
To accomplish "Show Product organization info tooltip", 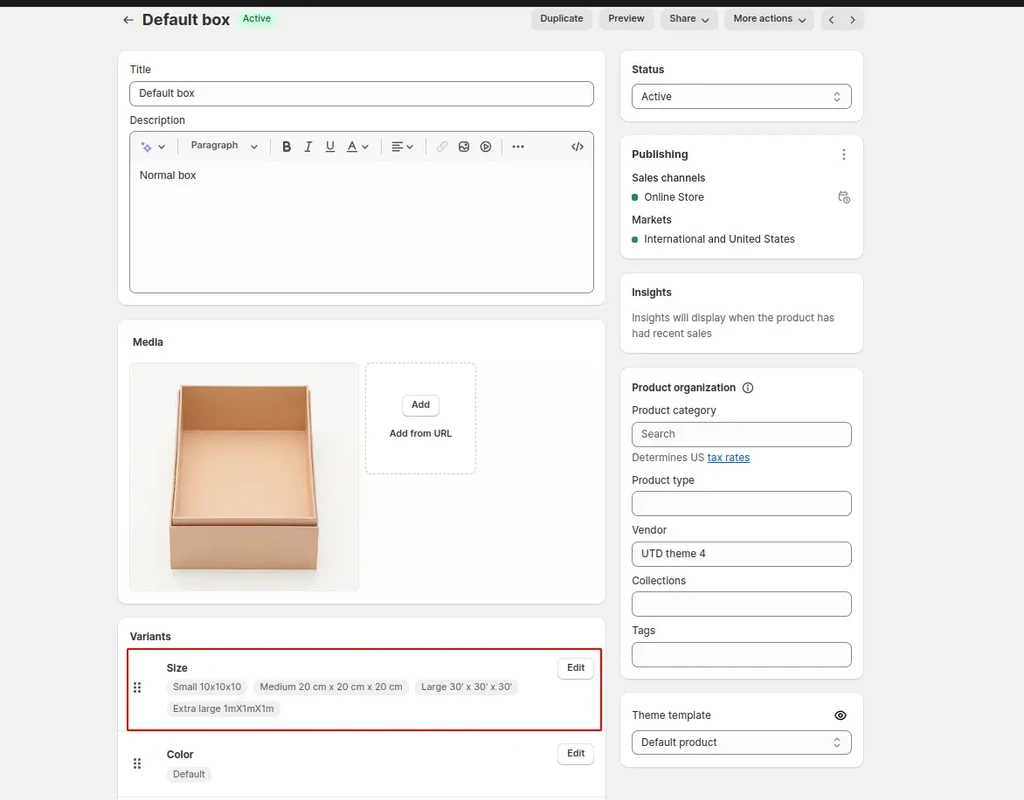I will 748,388.
